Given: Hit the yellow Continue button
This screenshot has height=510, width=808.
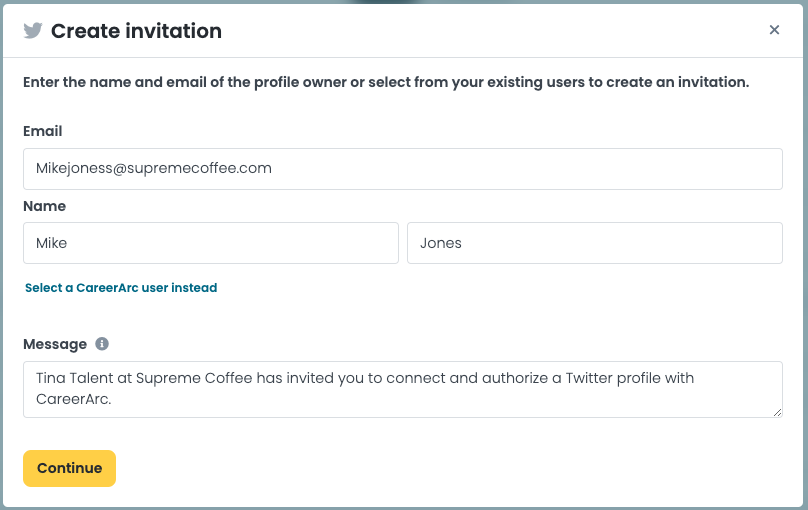Looking at the screenshot, I should point(70,468).
